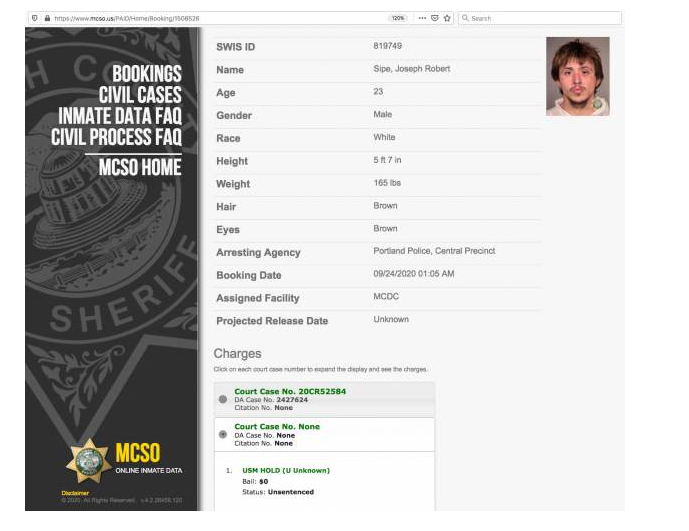The height and width of the screenshot is (531, 689).
Task: Click the shield tracking protection icon
Action: click(x=35, y=18)
